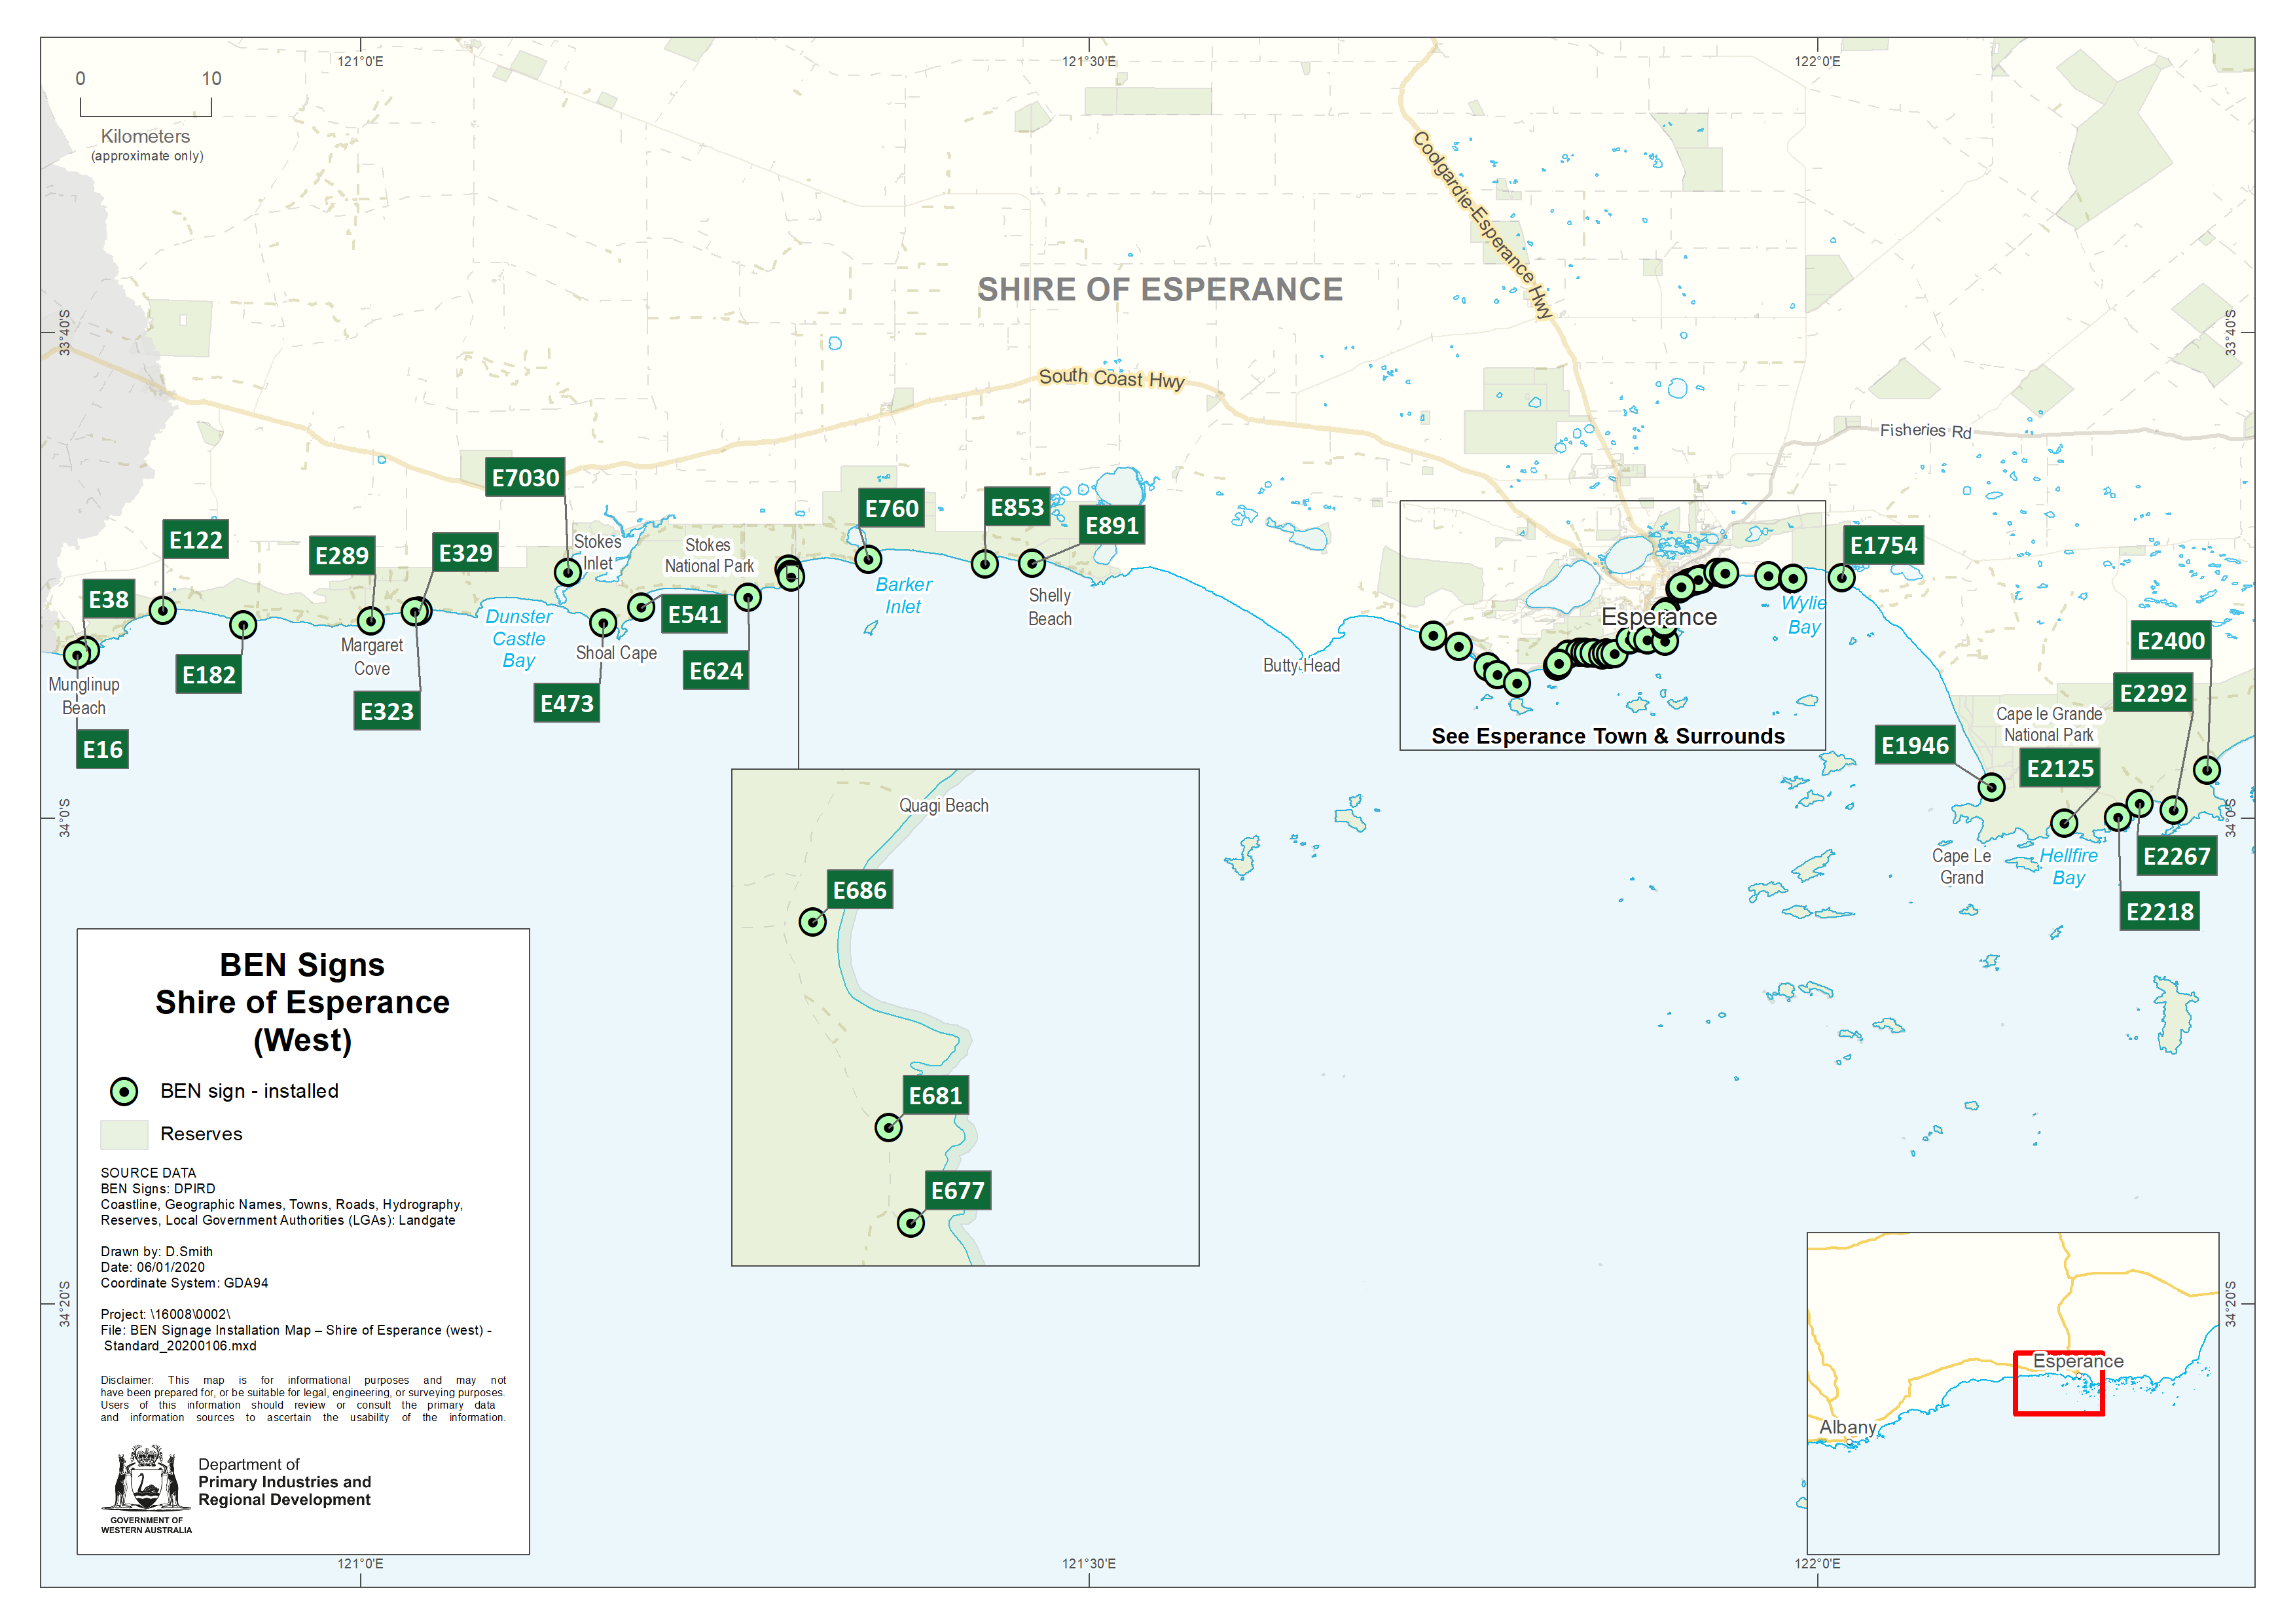Click the E7030 sign label
2295x1624 pixels.
[x=525, y=478]
